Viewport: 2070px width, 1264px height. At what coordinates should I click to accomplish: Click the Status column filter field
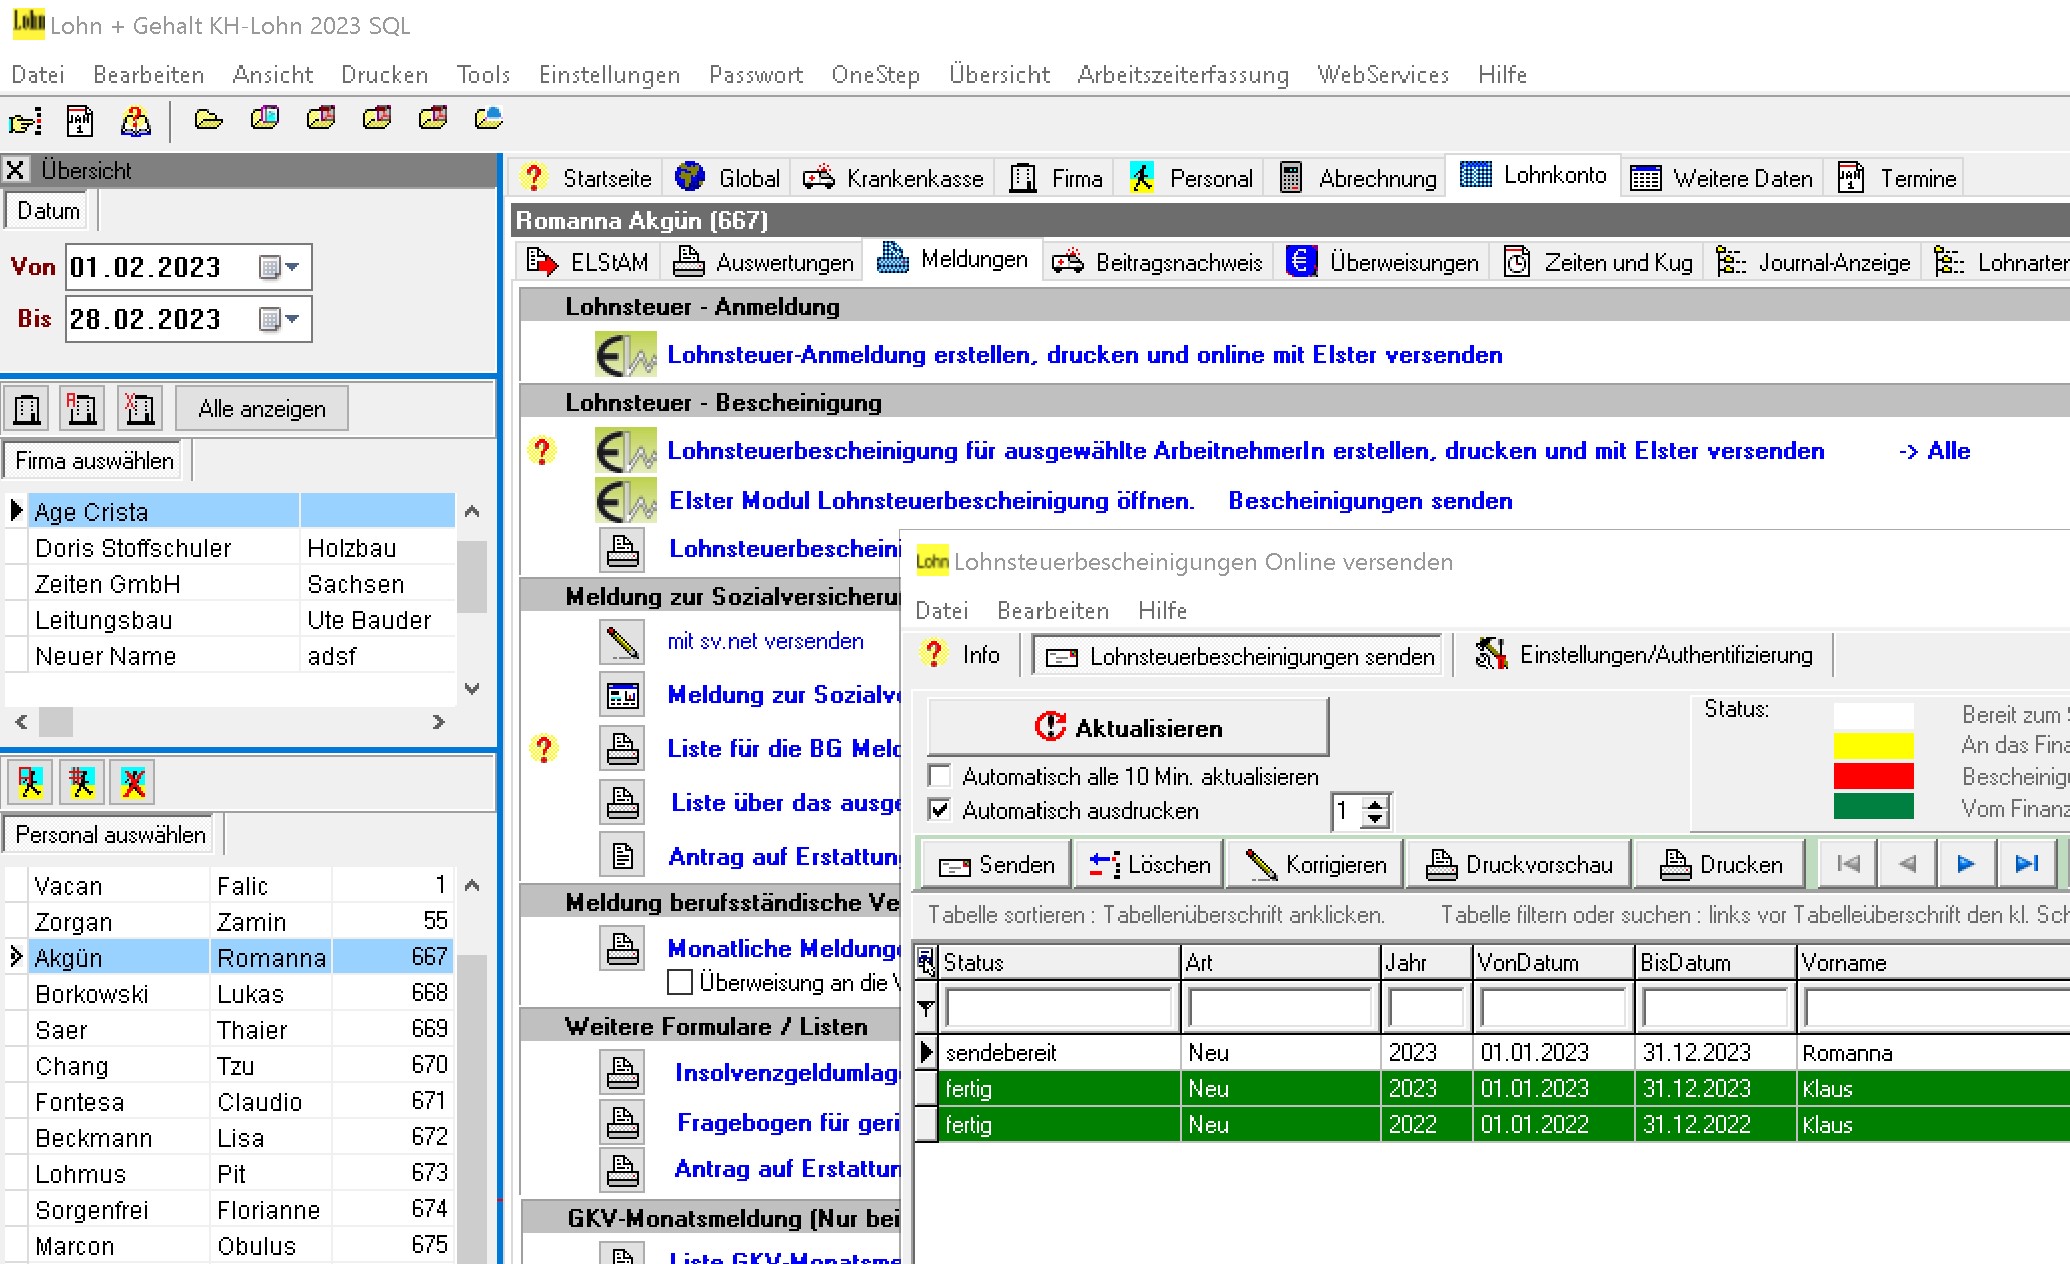pos(1058,1008)
